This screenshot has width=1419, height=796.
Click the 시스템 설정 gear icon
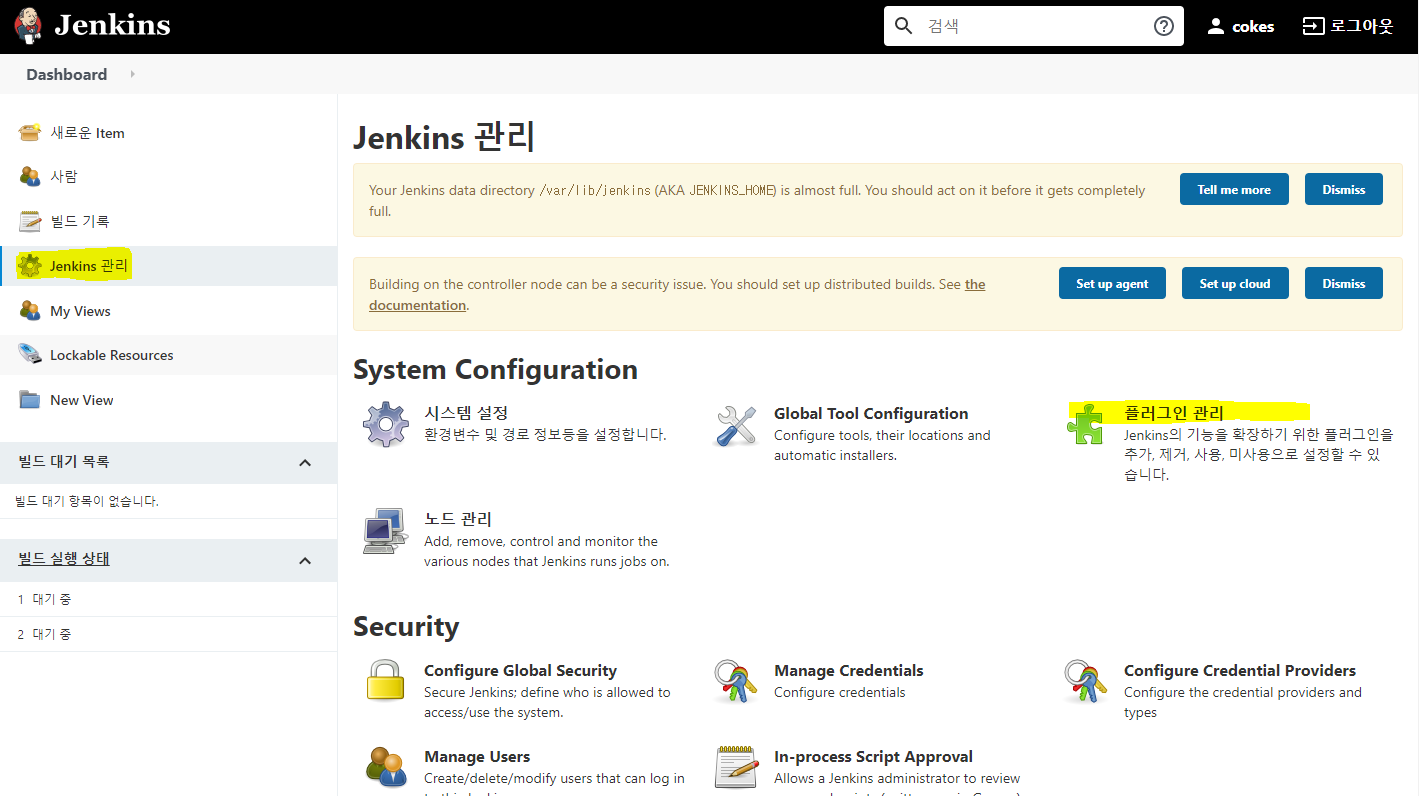[x=386, y=424]
